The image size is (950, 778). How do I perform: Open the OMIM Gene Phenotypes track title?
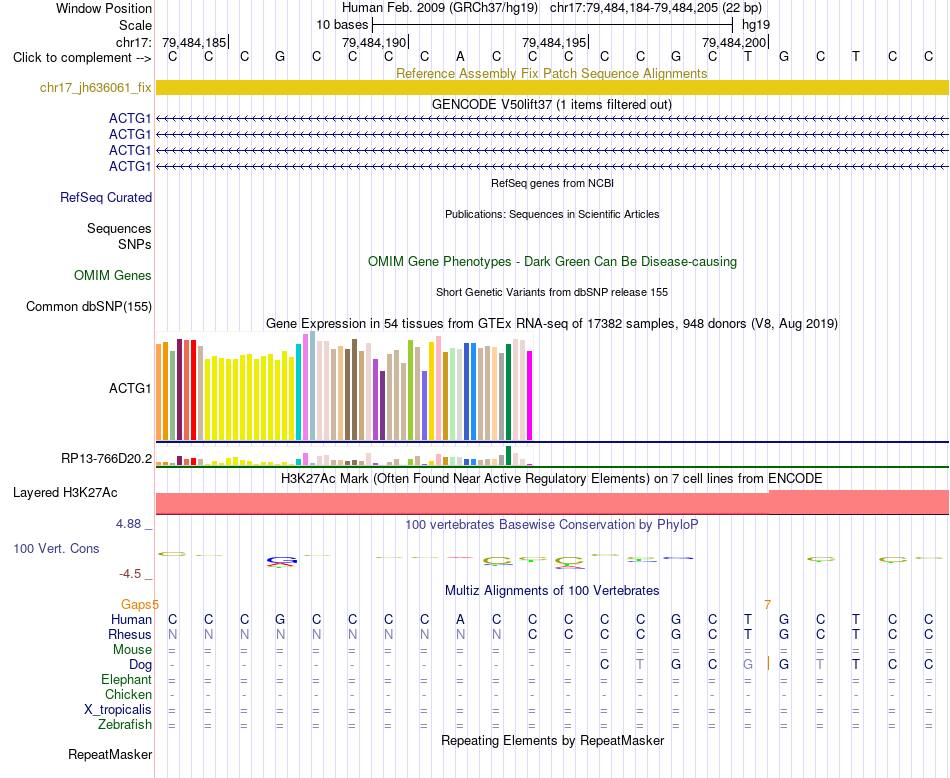[552, 261]
